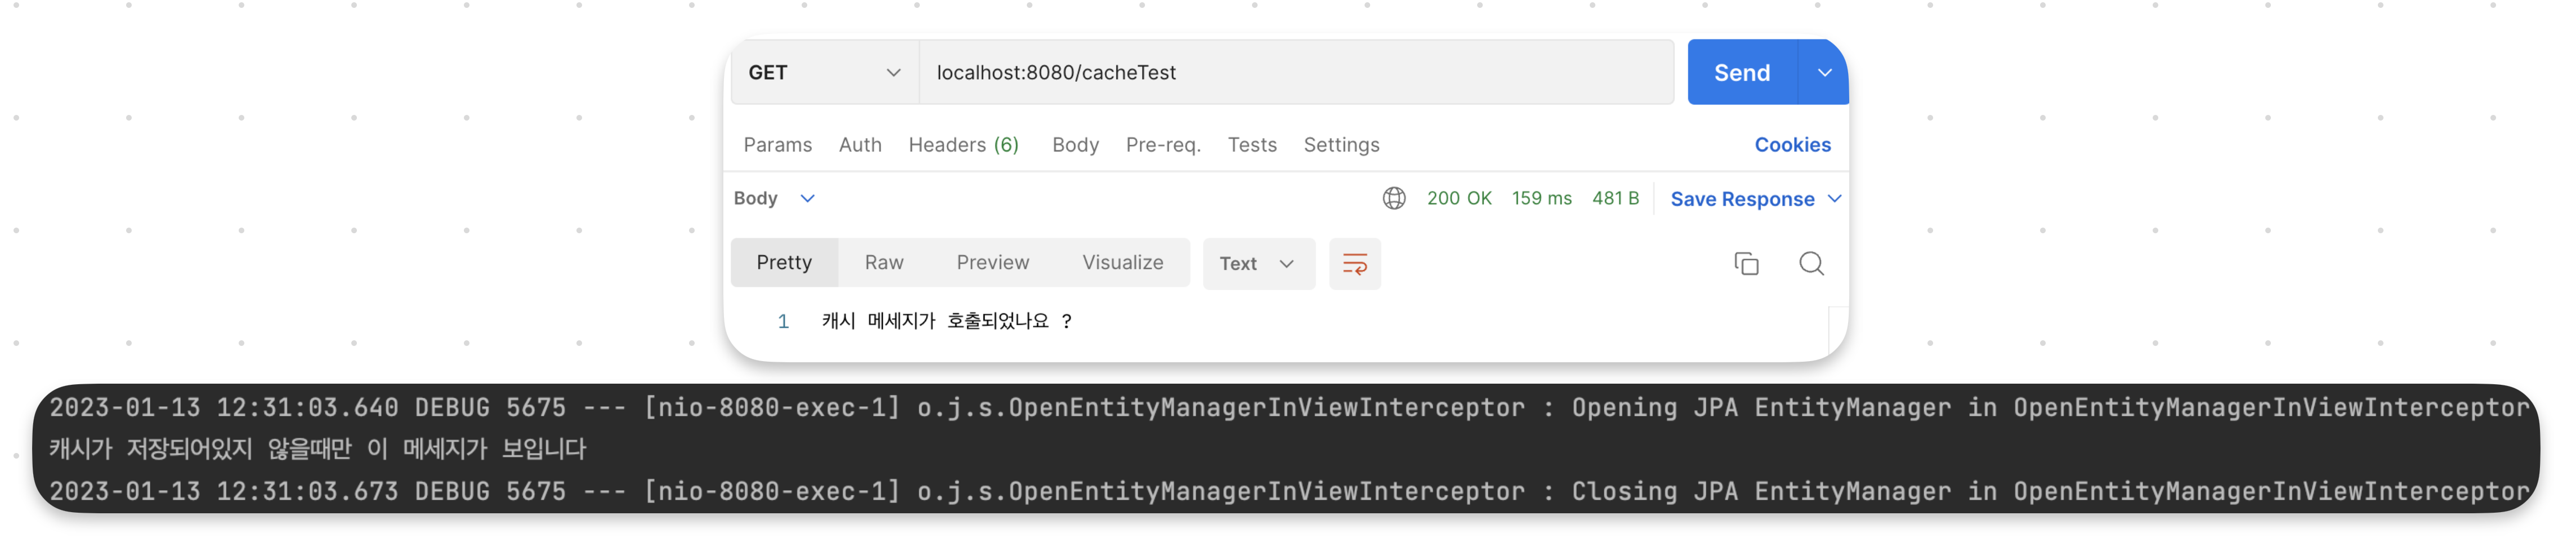Click log line Closing JPA EntityManager
Viewport: 2576px width, 551px height.
1289,492
